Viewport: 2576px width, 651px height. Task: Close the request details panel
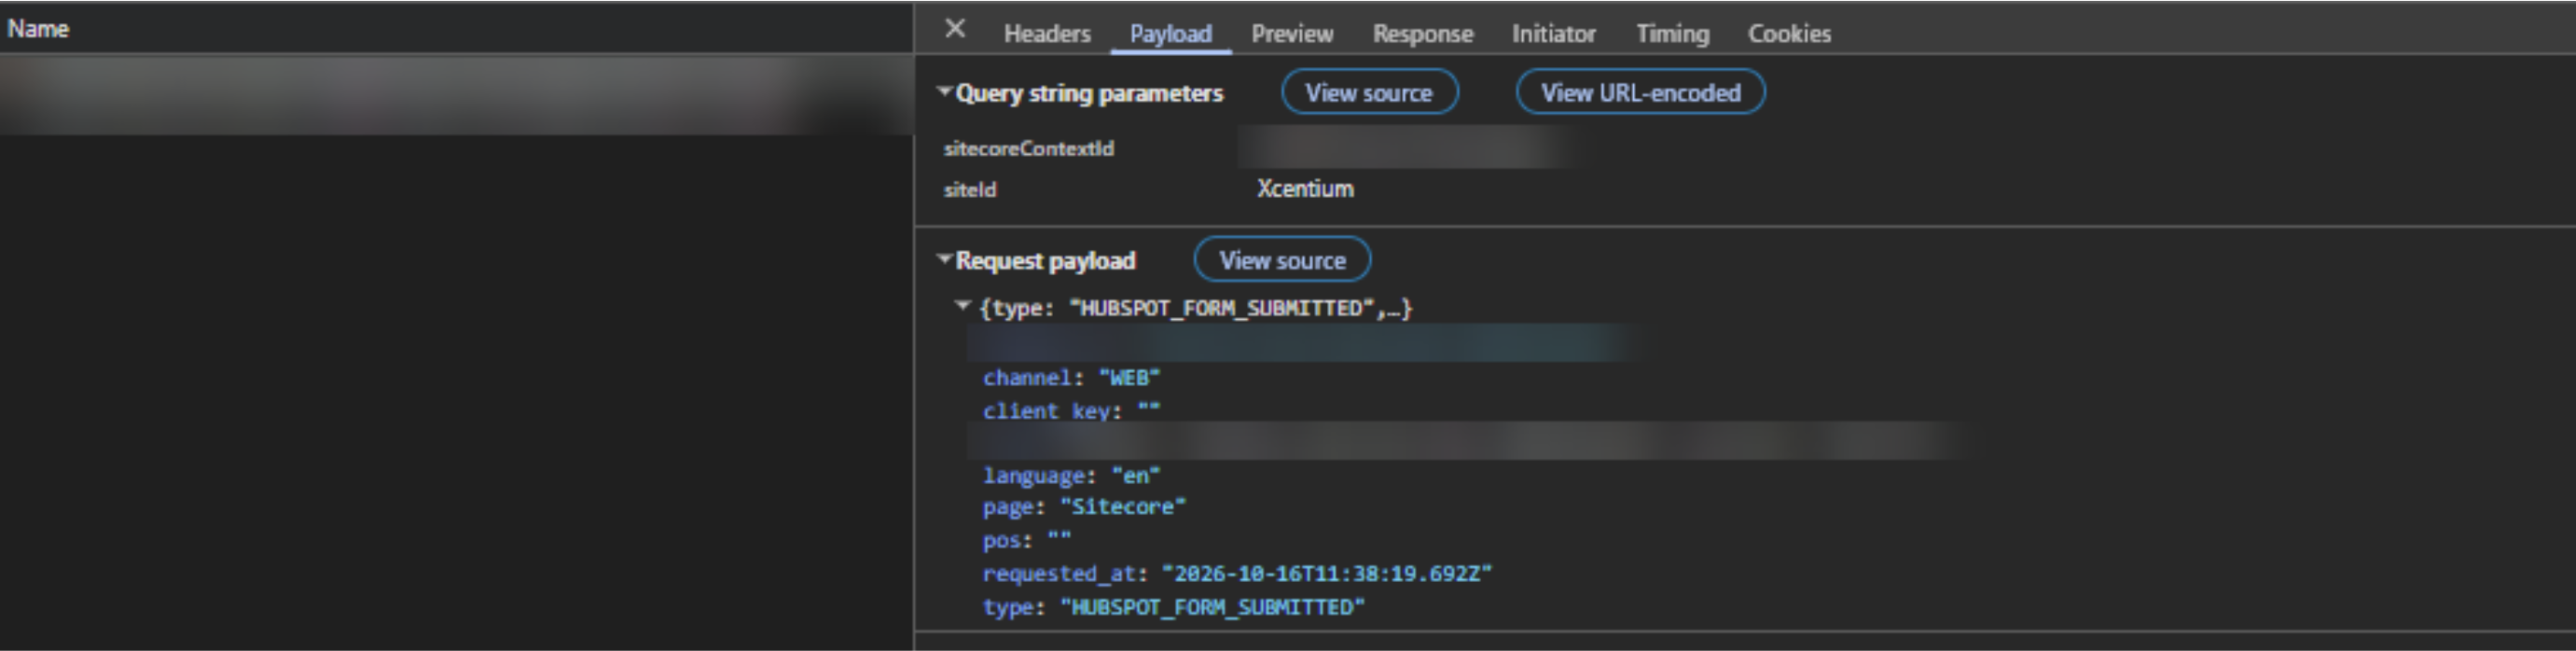point(955,29)
